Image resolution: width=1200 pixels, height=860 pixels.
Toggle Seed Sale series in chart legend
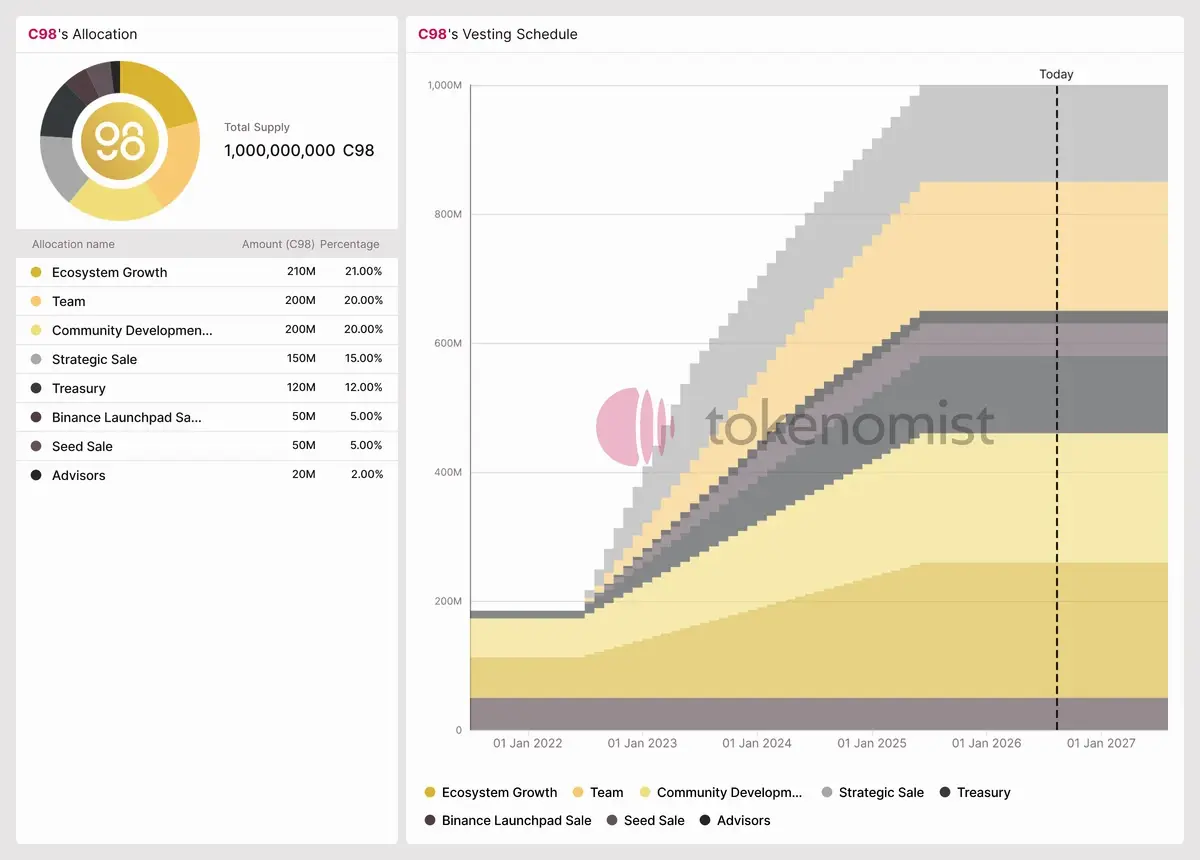(645, 820)
